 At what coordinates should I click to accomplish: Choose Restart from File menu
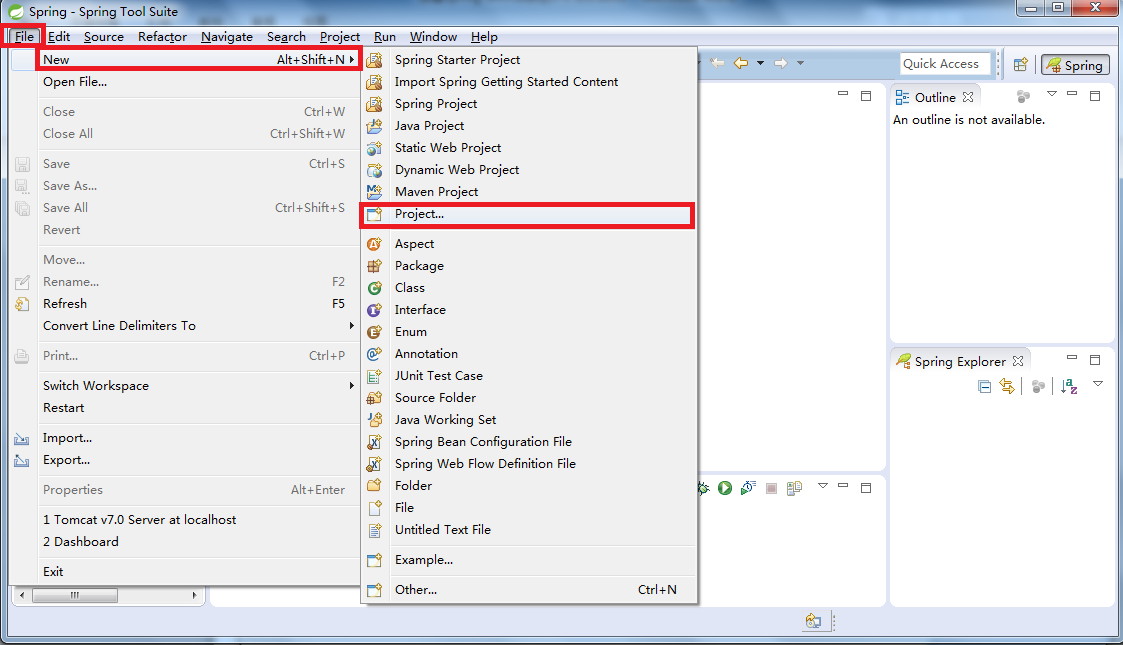coord(185,408)
